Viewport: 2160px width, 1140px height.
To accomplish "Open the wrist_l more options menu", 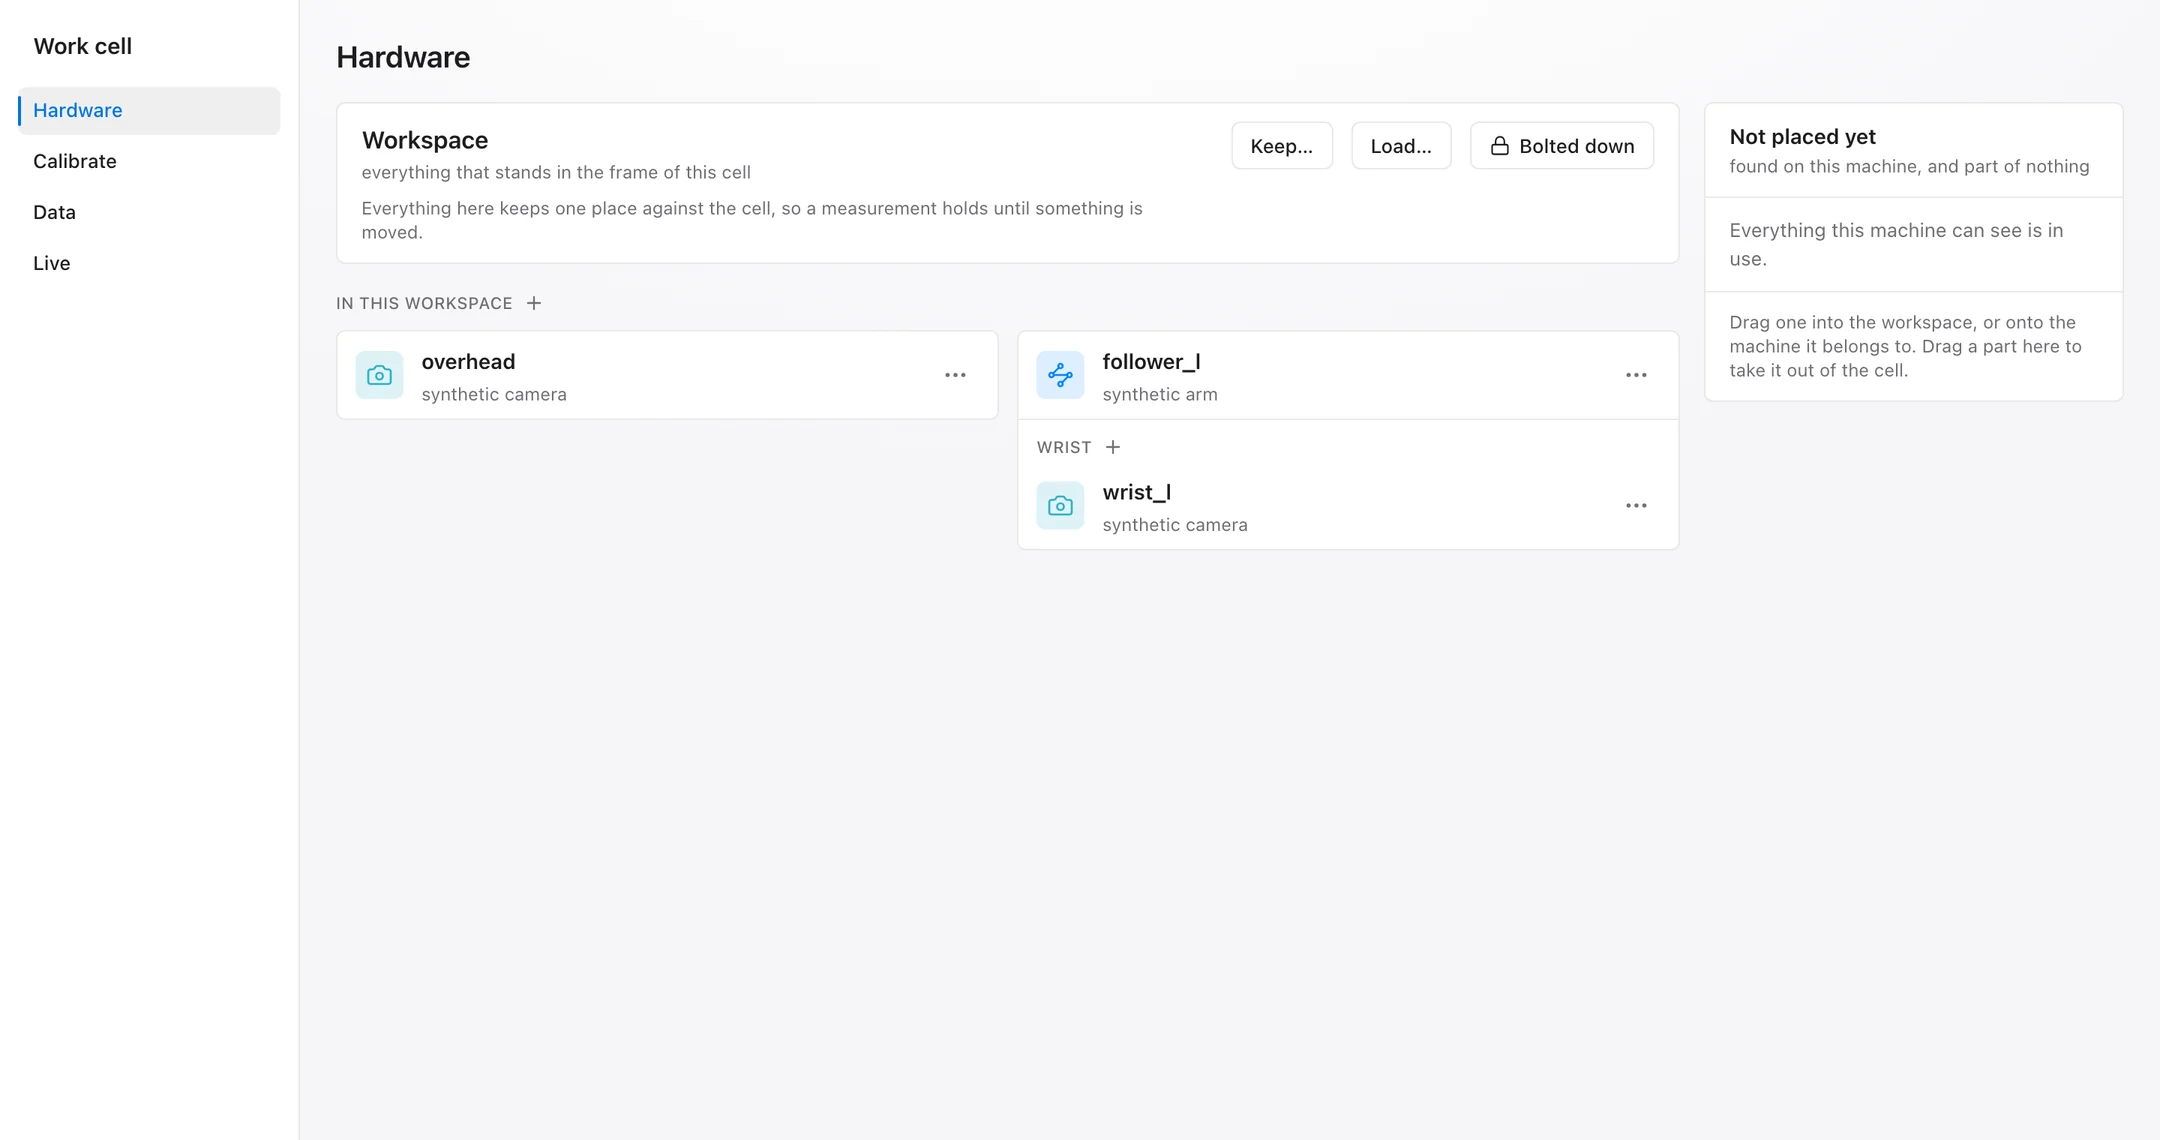I will click(x=1636, y=506).
